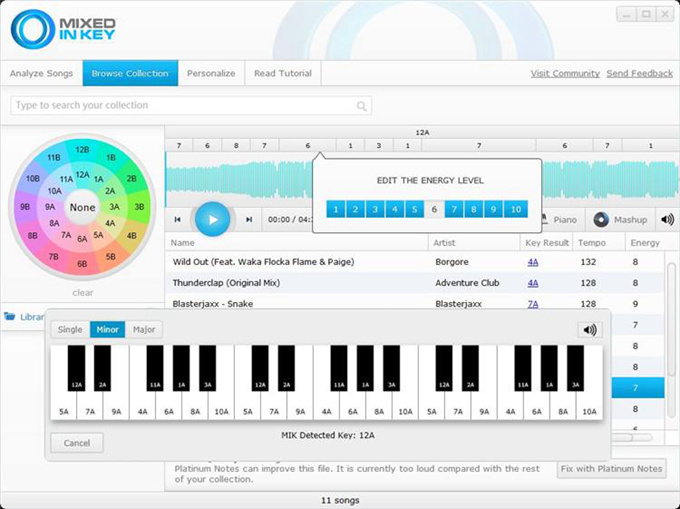Open the Analyze Songs tab
Screen dimensions: 680x509
pos(41,73)
